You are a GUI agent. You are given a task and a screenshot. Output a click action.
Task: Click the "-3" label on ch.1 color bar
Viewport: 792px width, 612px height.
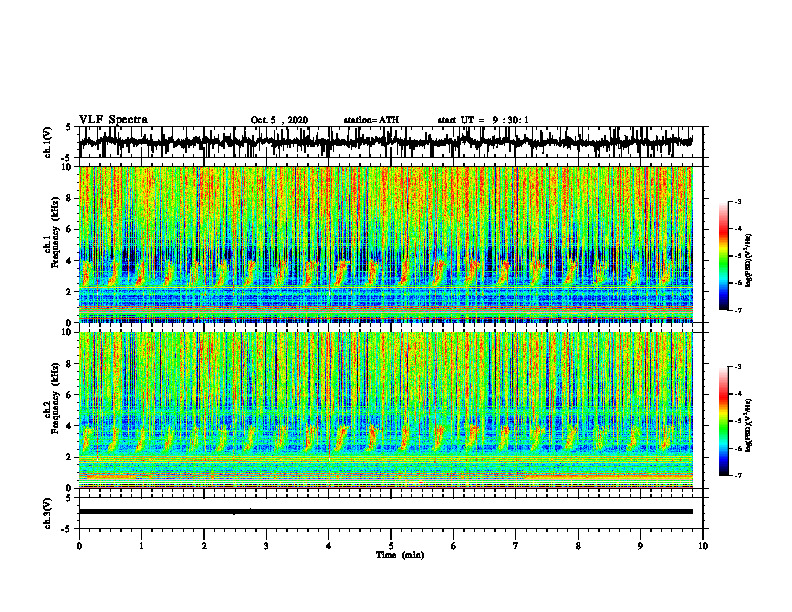738,201
